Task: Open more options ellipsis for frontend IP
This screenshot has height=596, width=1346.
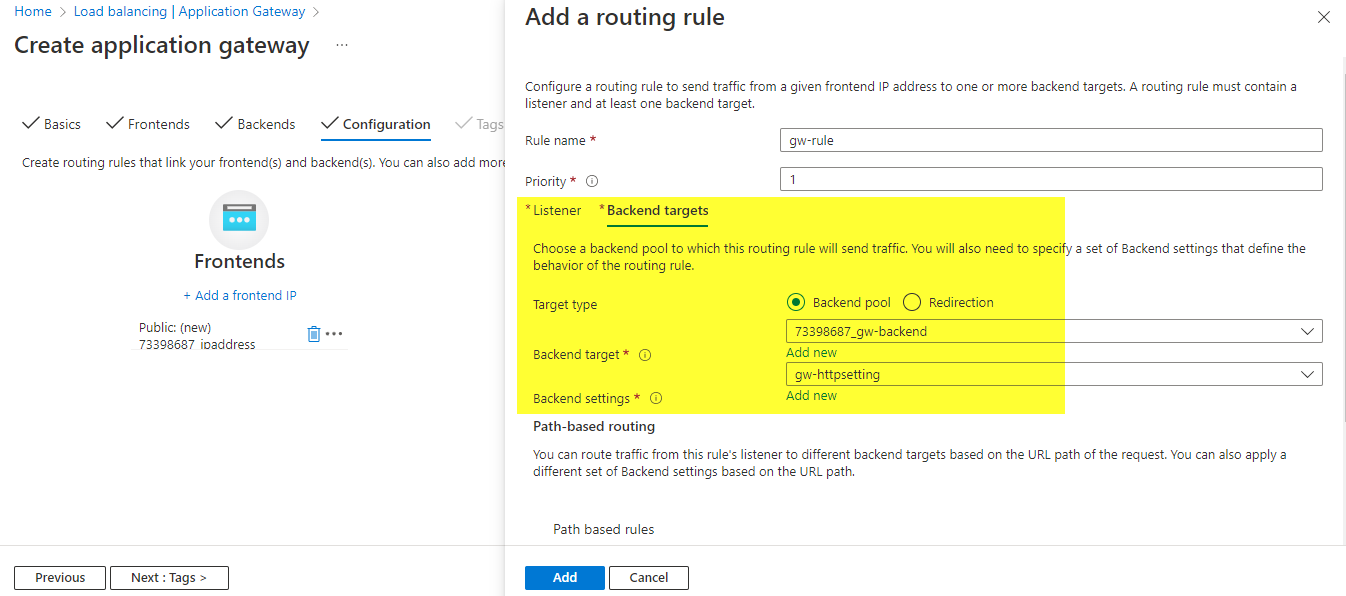Action: tap(334, 334)
